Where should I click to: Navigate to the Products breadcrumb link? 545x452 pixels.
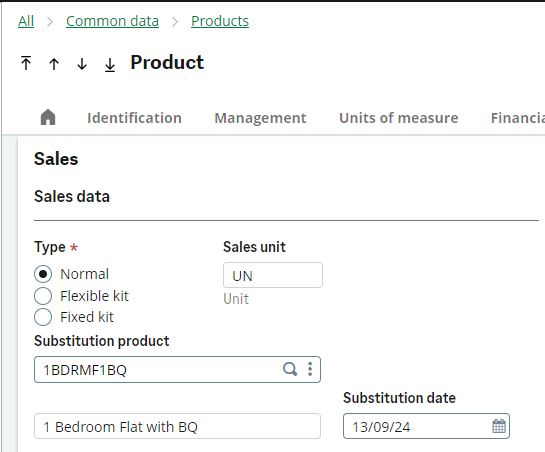[x=220, y=21]
